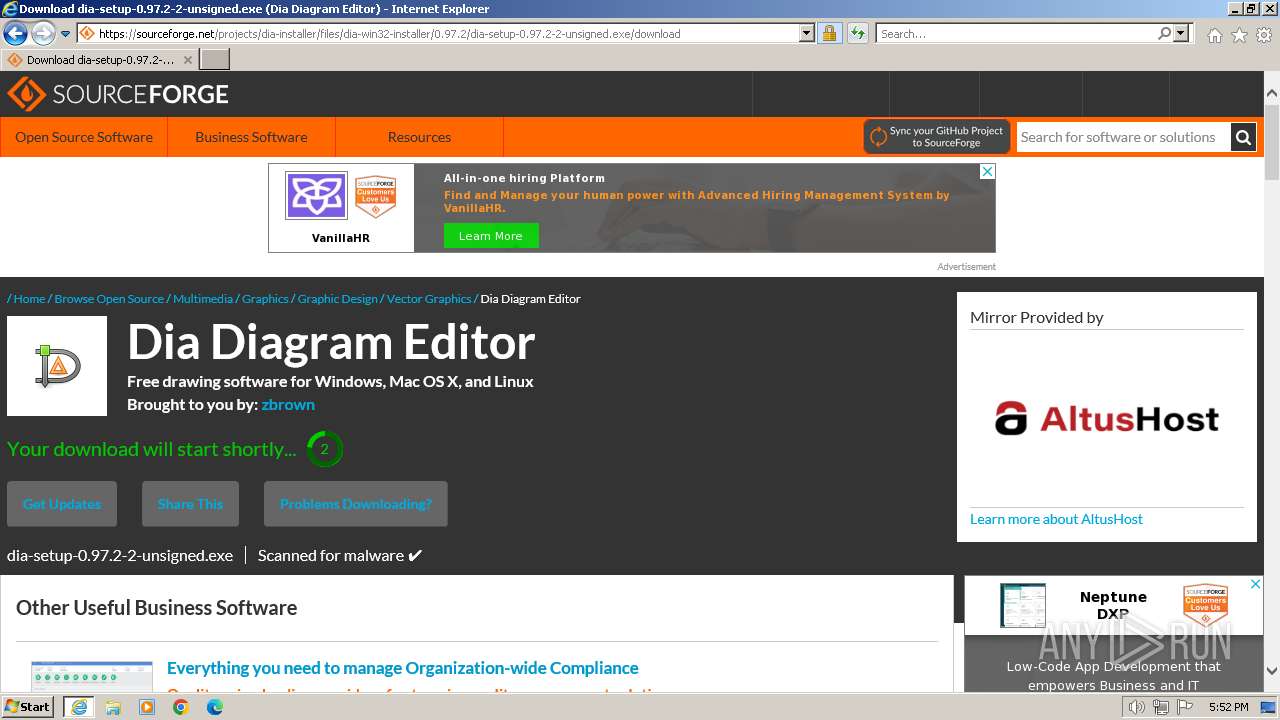The width and height of the screenshot is (1280, 720).
Task: Click the site search magnifier button
Action: 1243,137
